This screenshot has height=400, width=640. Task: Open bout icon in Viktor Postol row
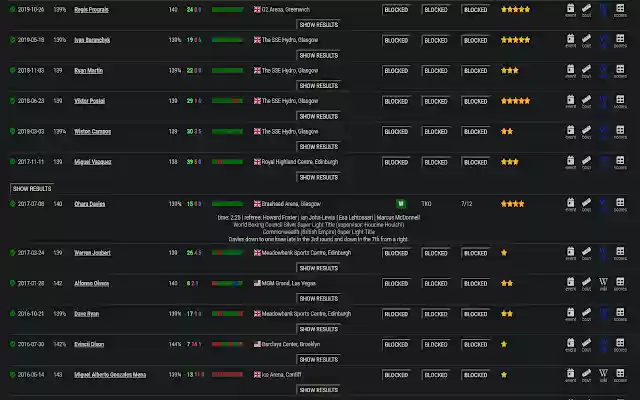587,101
